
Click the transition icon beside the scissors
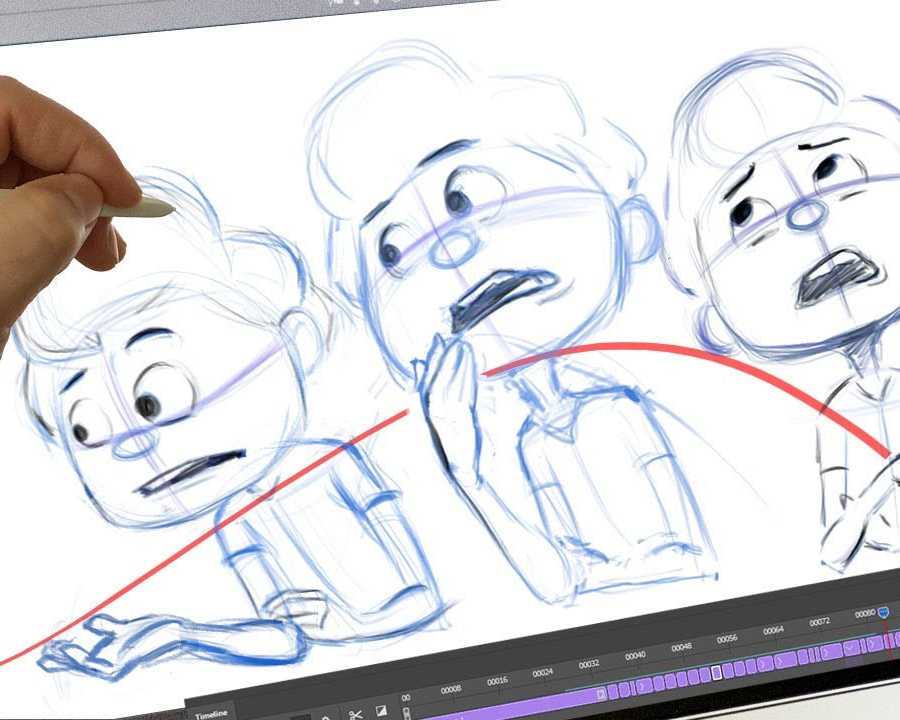click(381, 711)
